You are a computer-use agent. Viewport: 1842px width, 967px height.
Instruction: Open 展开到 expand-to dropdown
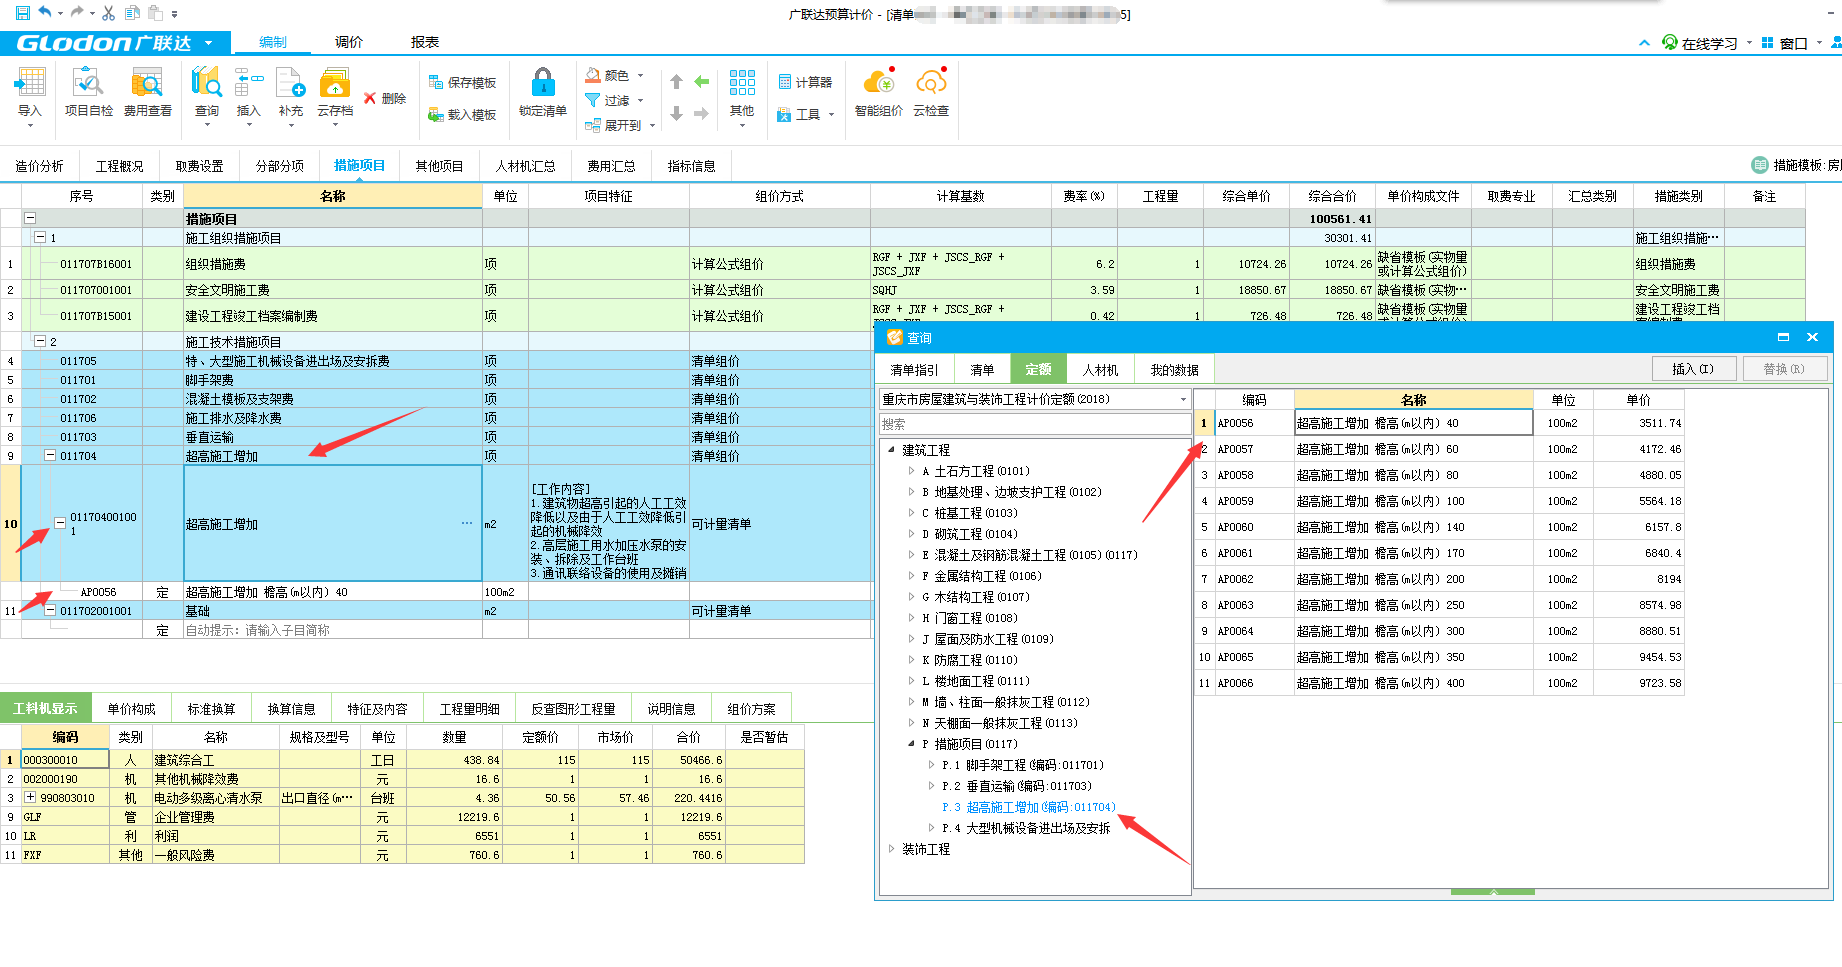[620, 125]
